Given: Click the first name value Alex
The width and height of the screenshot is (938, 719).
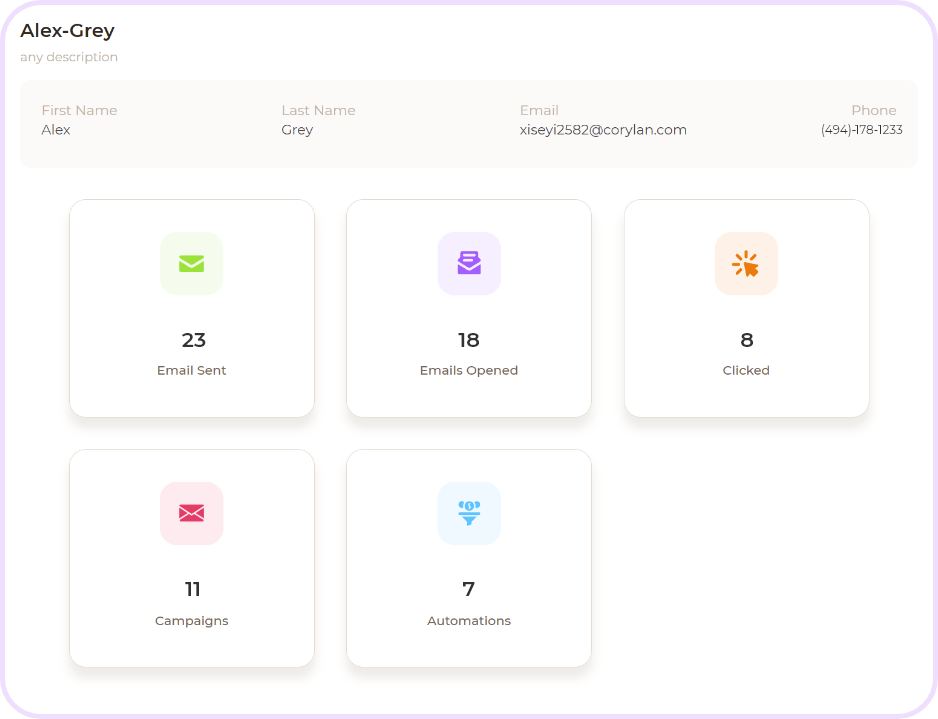Looking at the screenshot, I should (56, 130).
